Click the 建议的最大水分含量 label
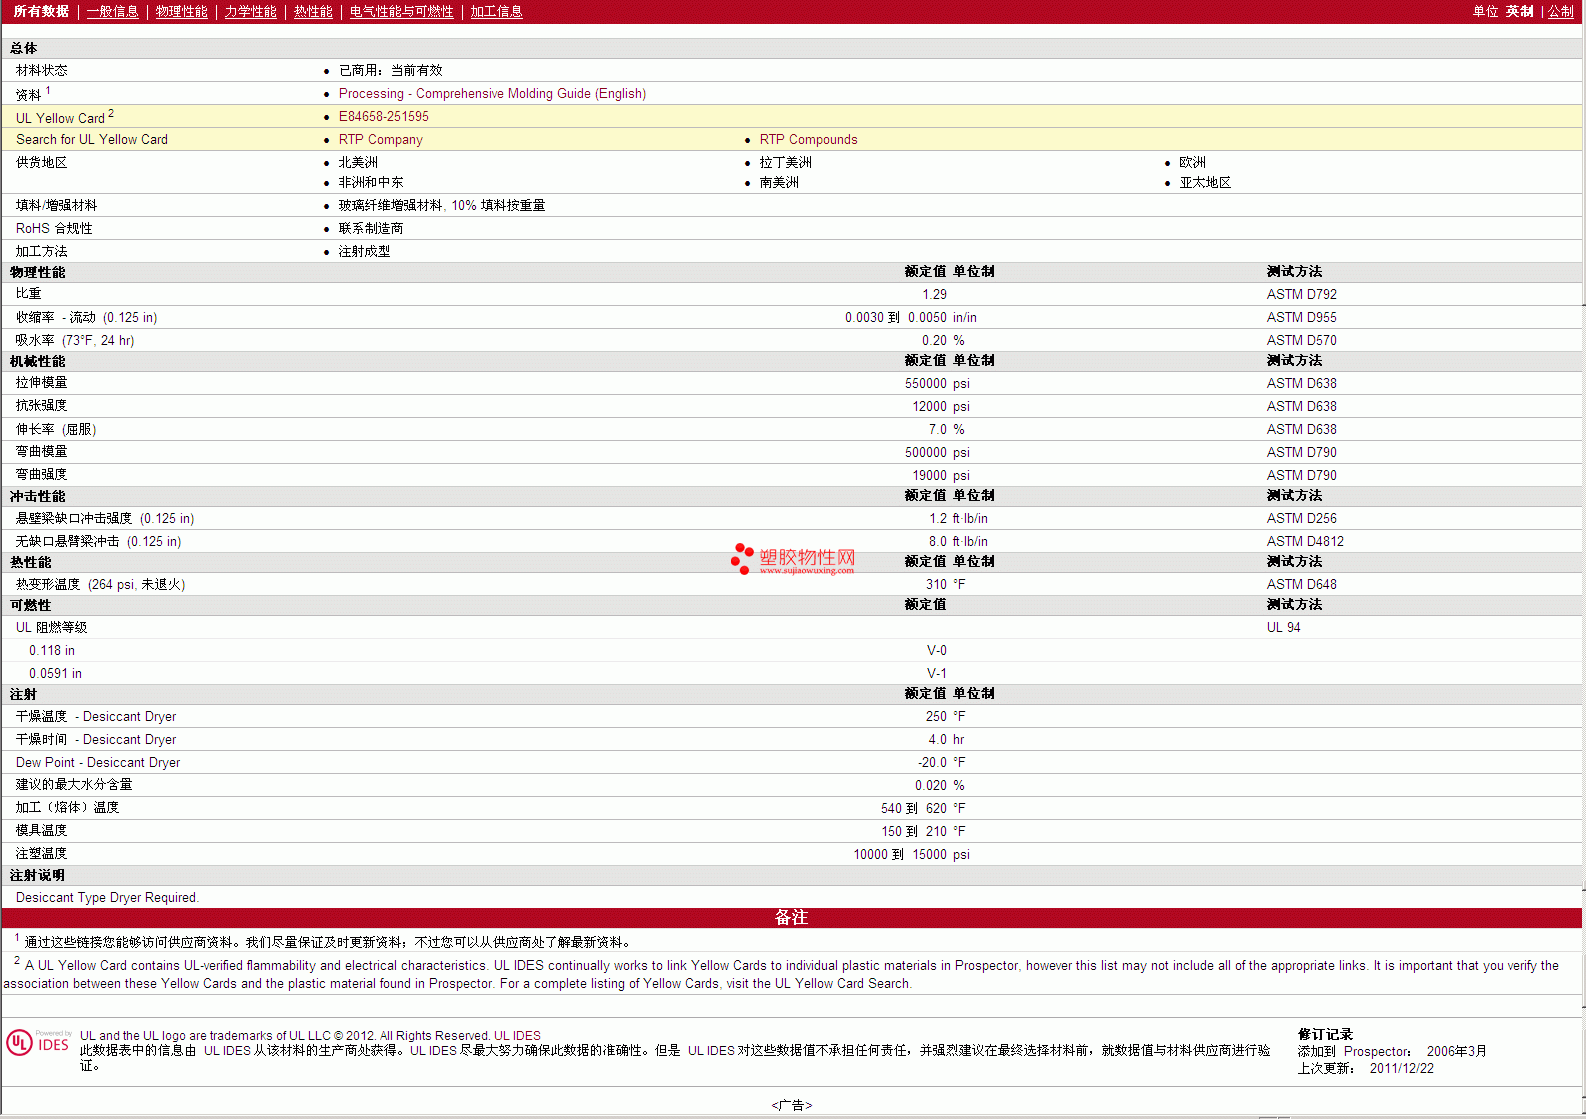This screenshot has height=1119, width=1586. click(74, 784)
